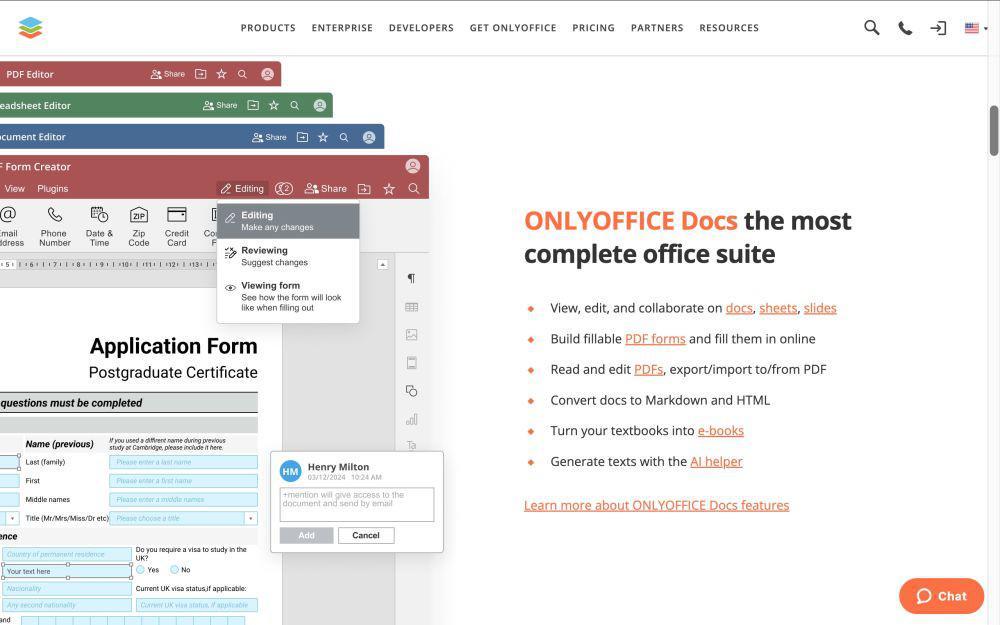1000x625 pixels.
Task: Select the Reviewing mode option
Action: coord(288,256)
